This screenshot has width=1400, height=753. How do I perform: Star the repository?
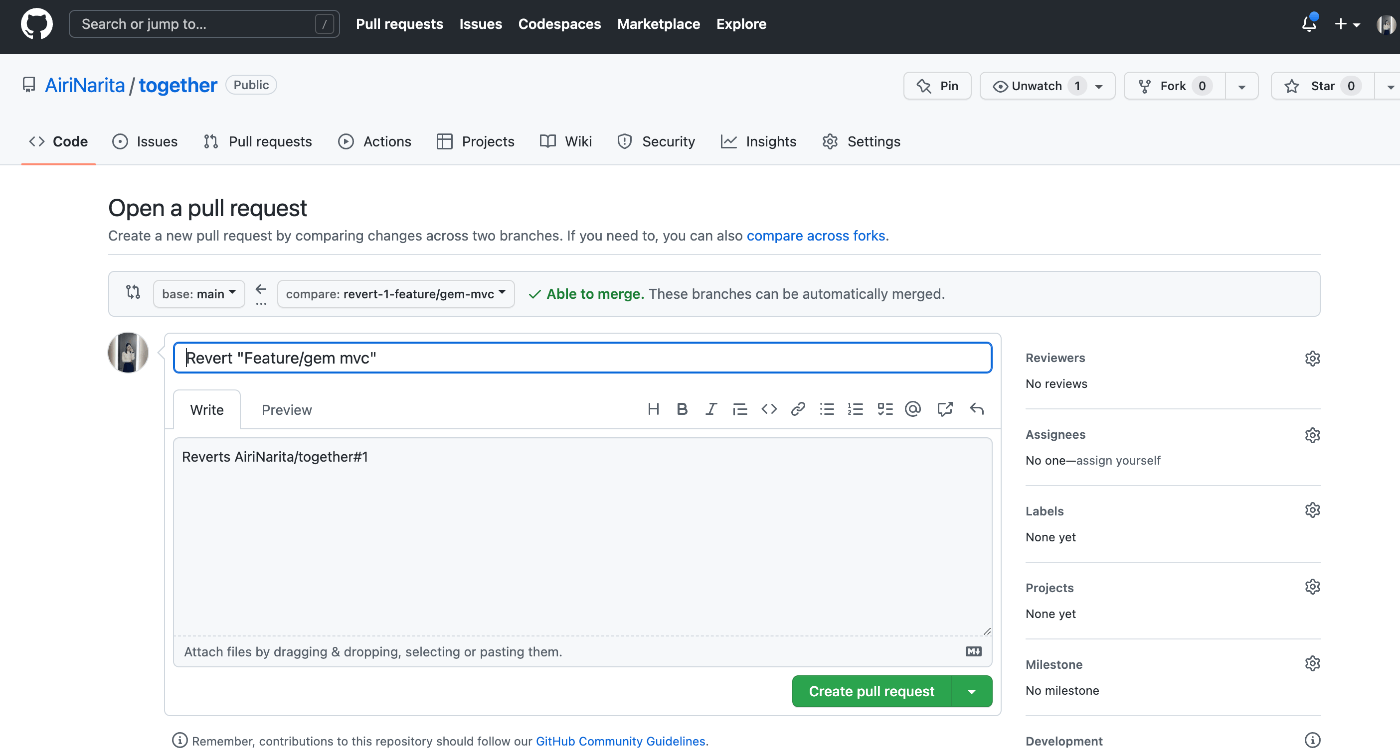(1324, 86)
